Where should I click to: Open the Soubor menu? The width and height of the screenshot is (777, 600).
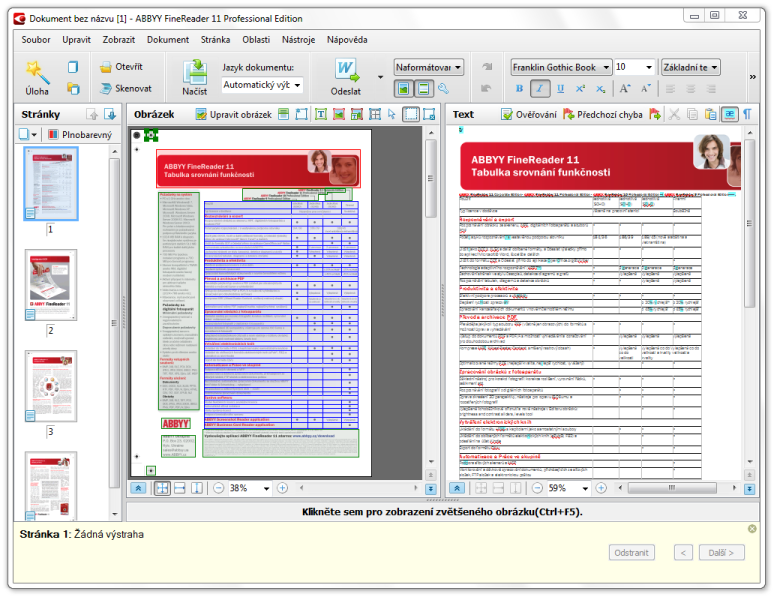[36, 40]
